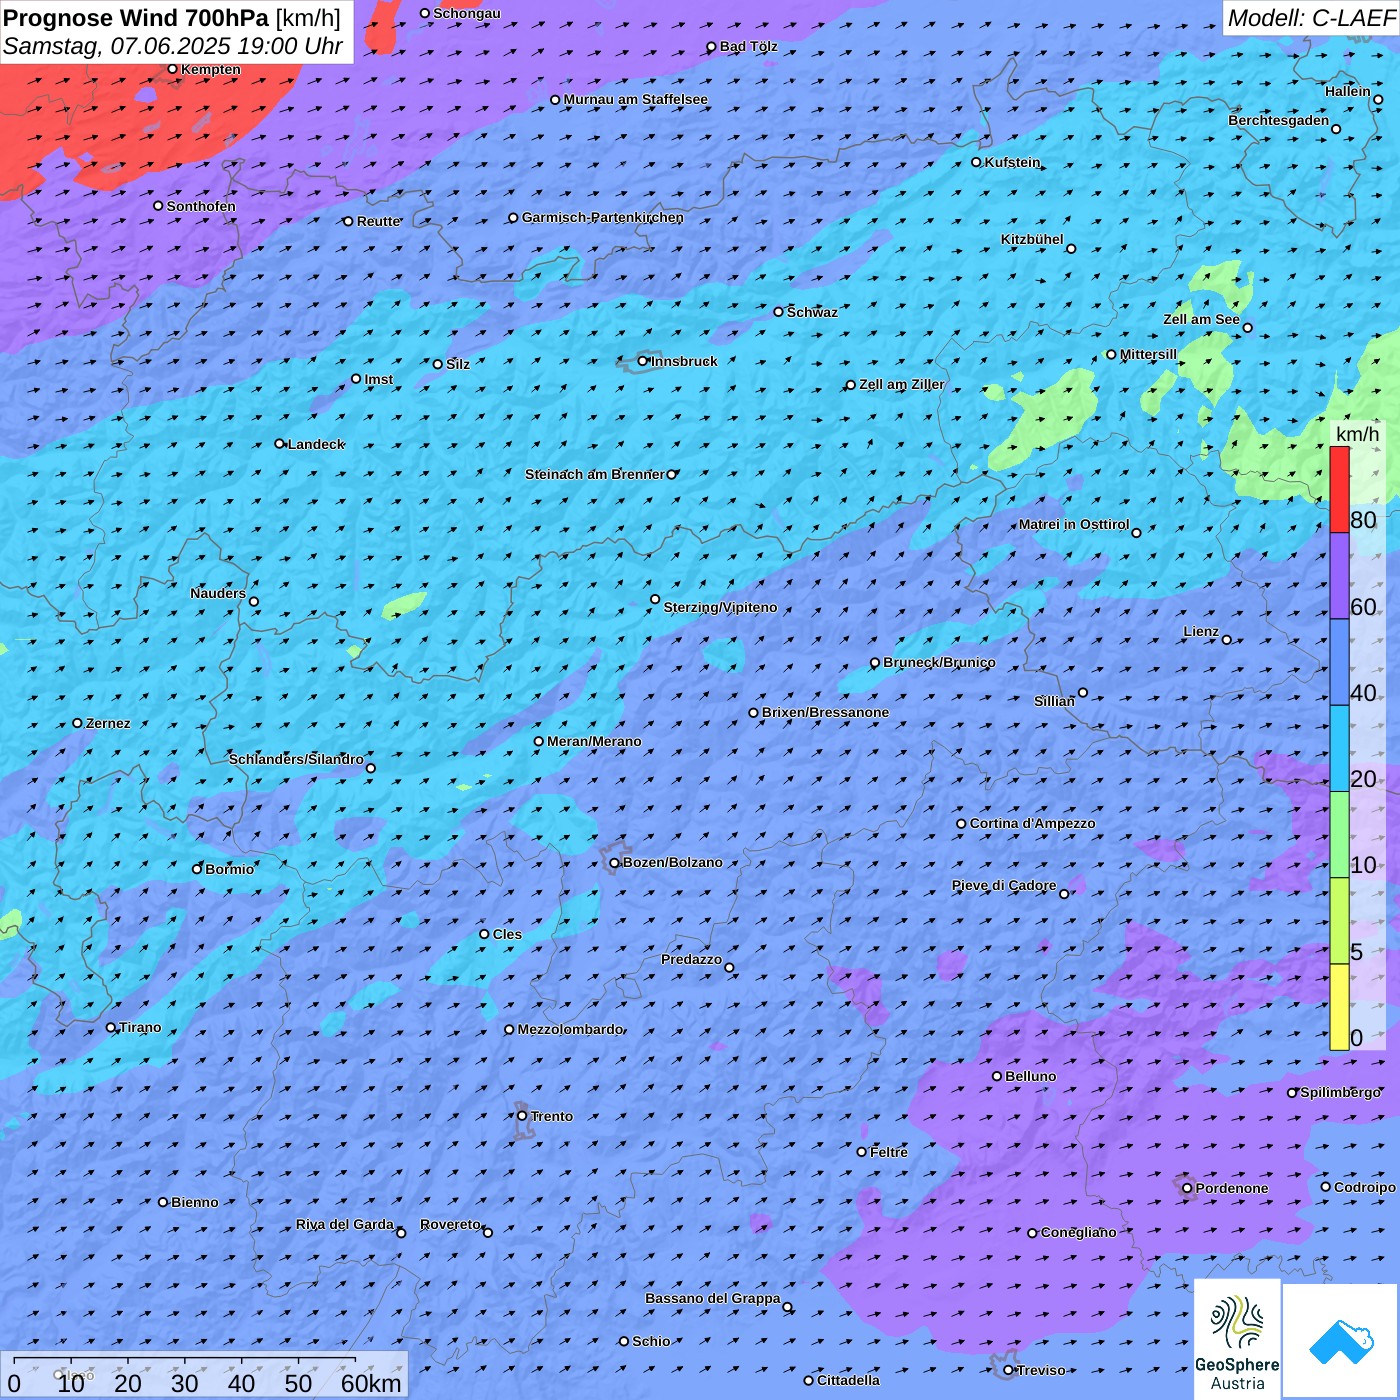Click the Hallein city label

click(1348, 91)
